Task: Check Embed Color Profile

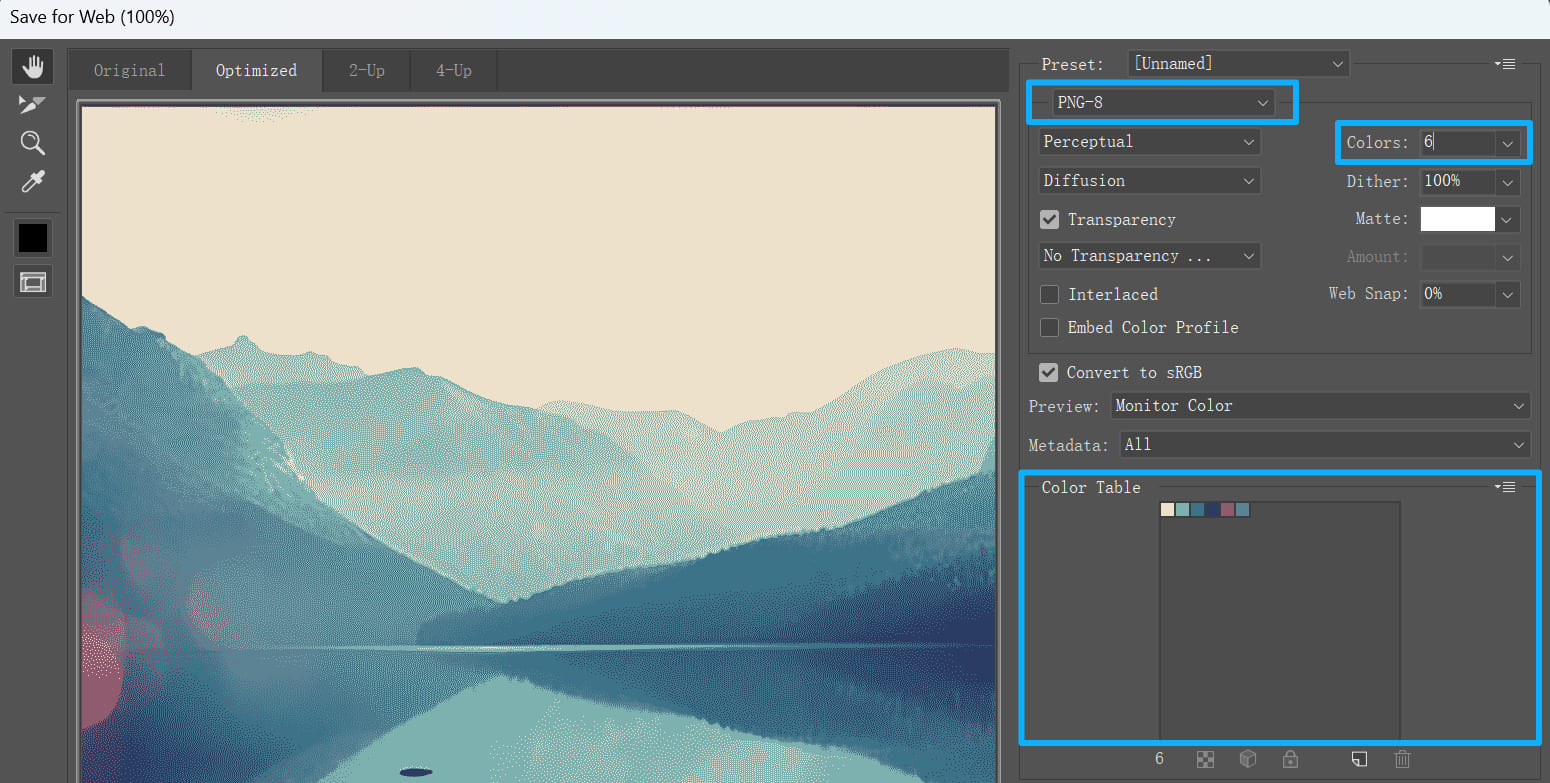Action: [1049, 327]
